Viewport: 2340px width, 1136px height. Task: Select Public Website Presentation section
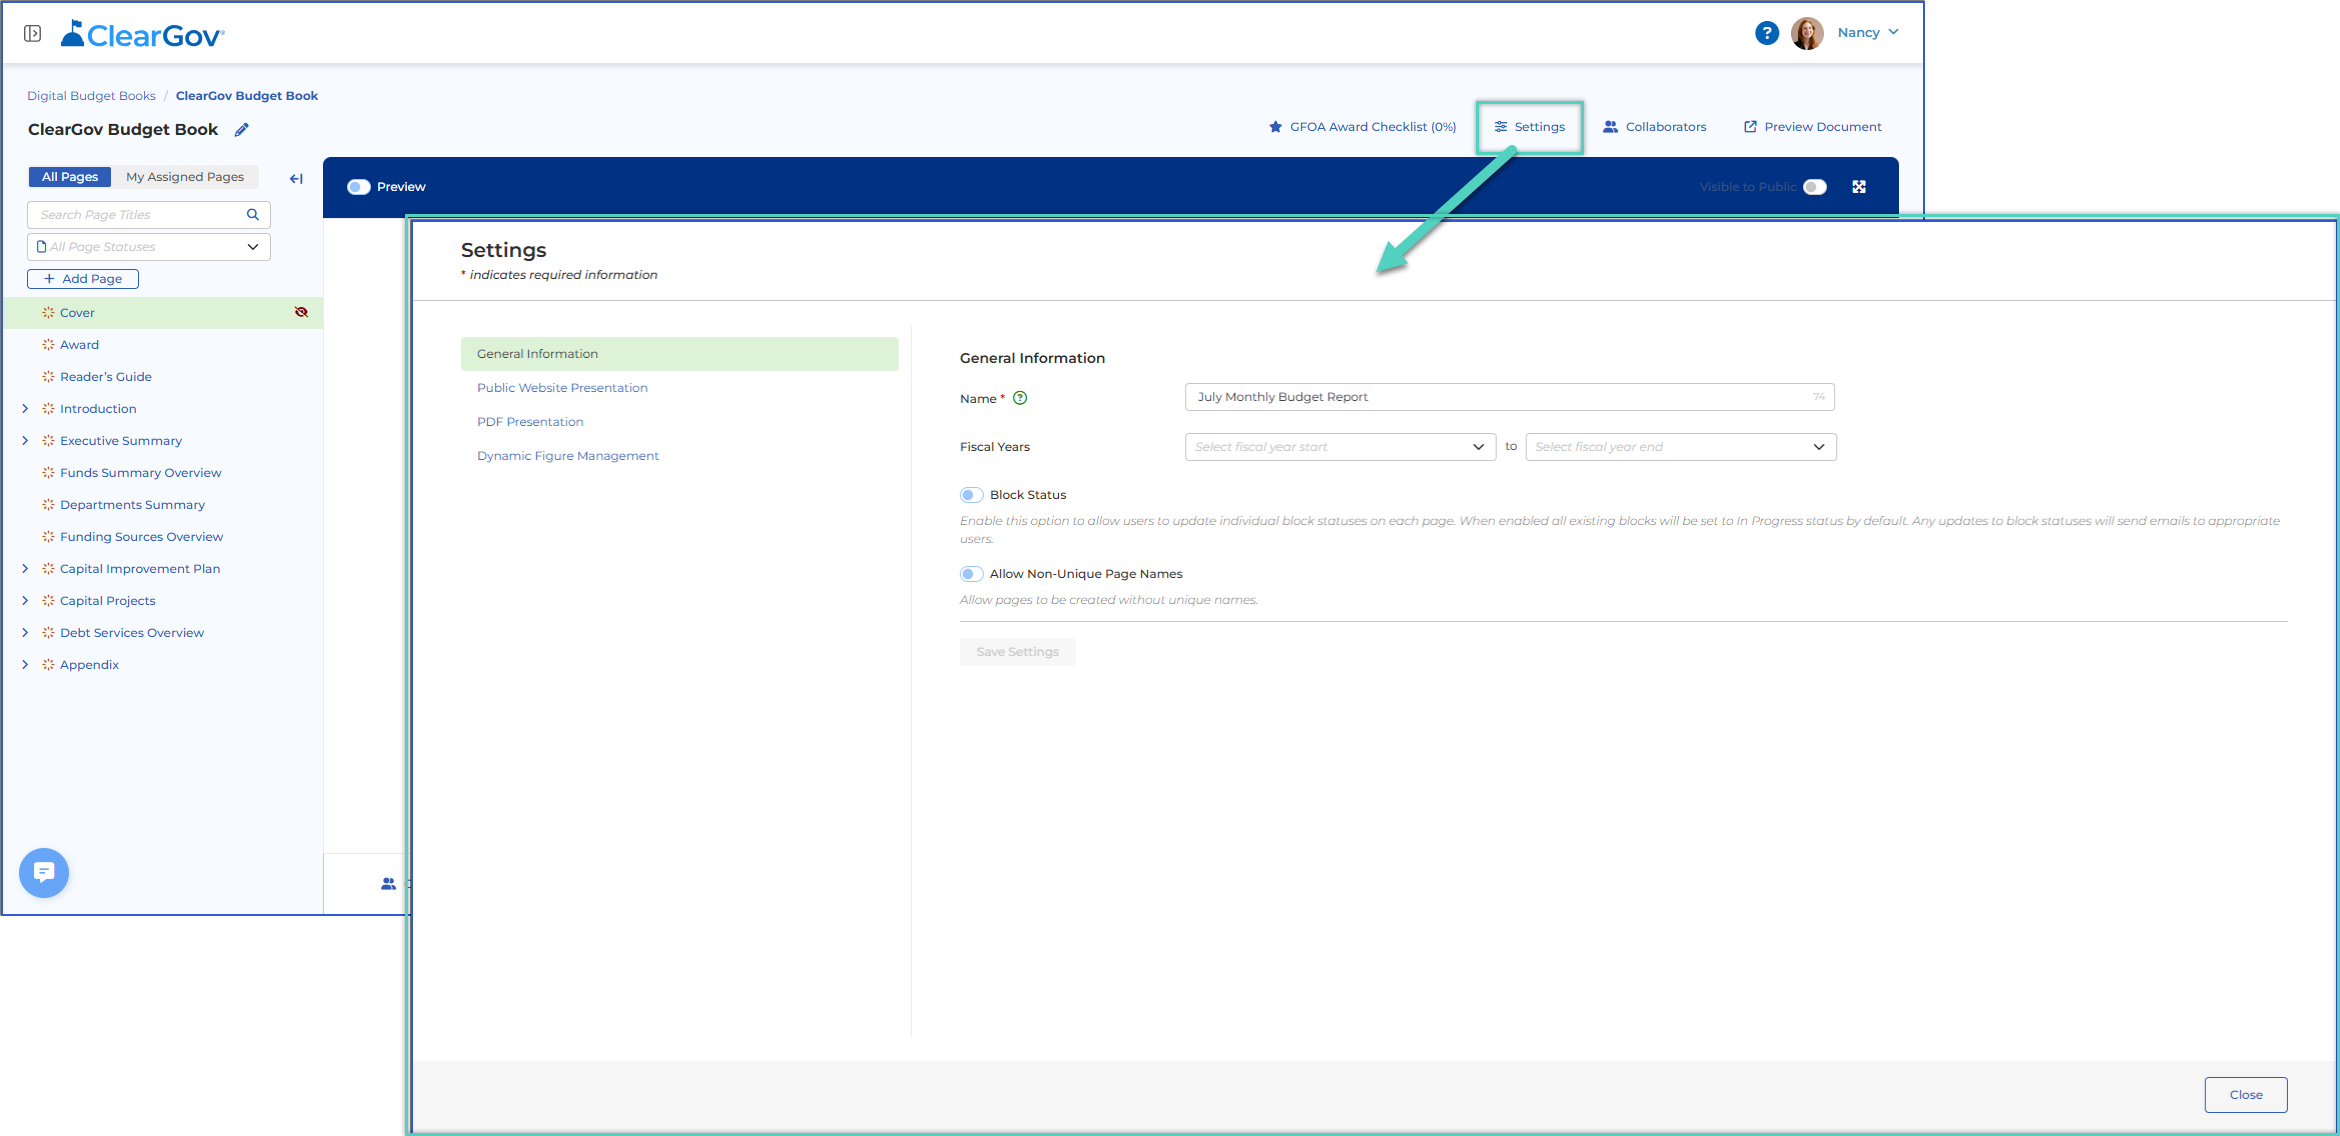click(562, 388)
